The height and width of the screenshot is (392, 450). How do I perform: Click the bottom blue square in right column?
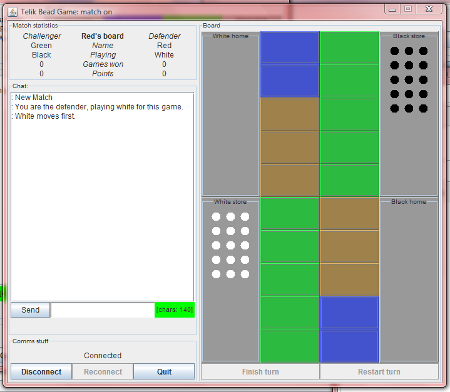[349, 346]
